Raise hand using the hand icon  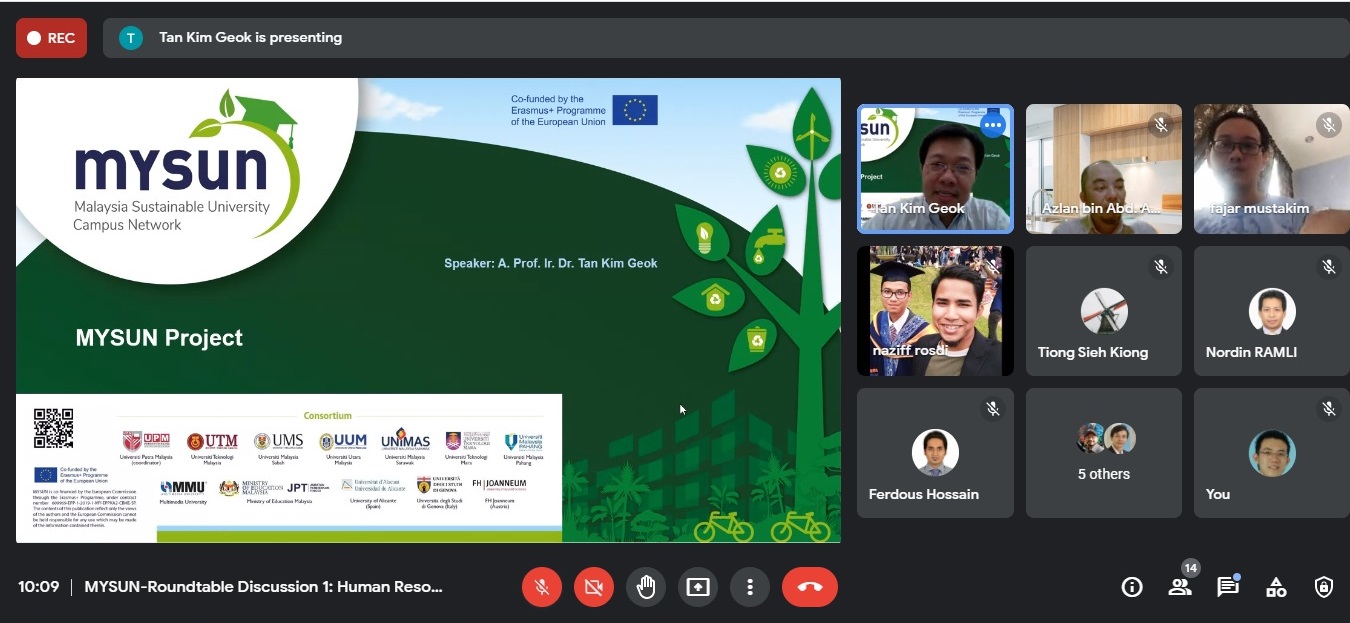coord(646,587)
